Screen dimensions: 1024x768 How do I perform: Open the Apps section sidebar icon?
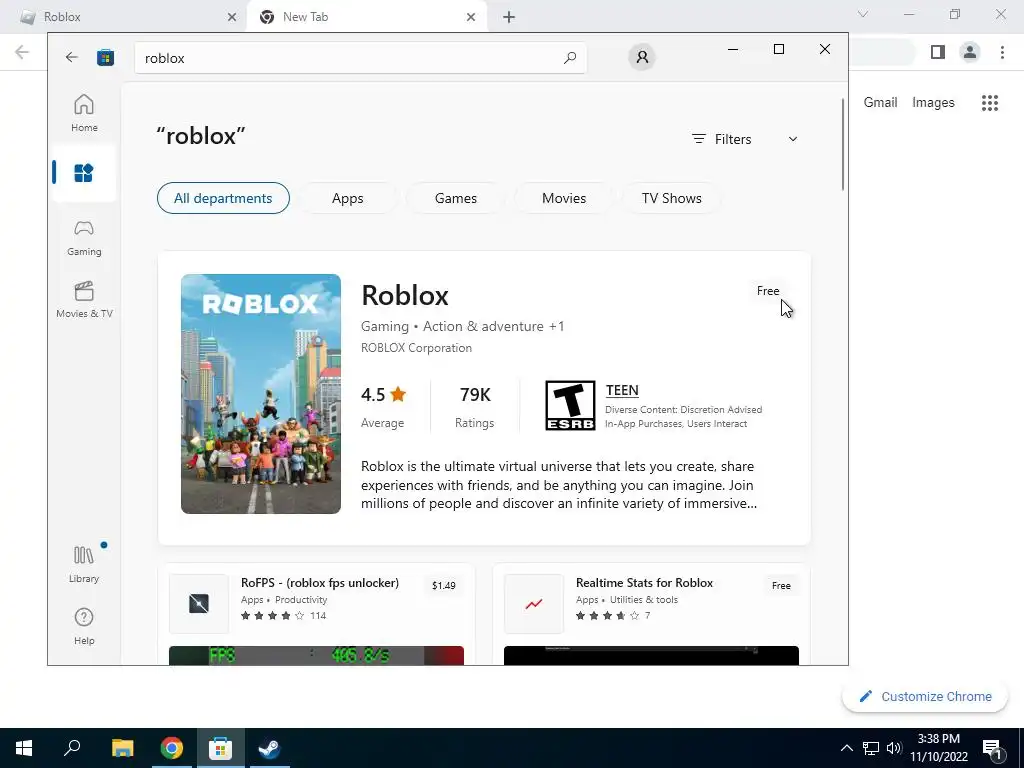pyautogui.click(x=84, y=173)
